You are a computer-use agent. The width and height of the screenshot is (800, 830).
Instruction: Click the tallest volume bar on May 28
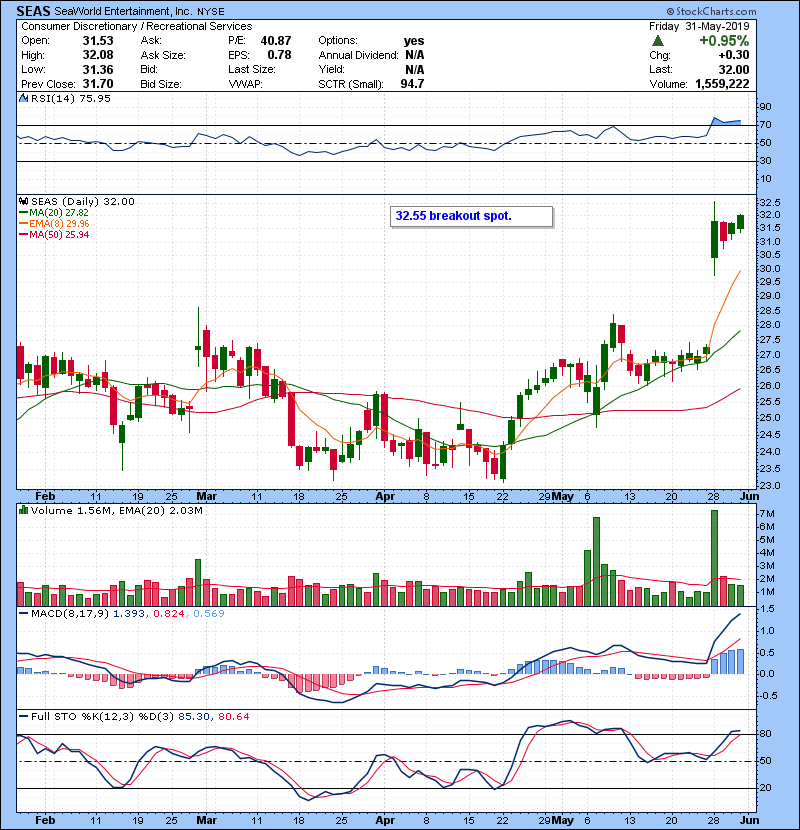[714, 558]
